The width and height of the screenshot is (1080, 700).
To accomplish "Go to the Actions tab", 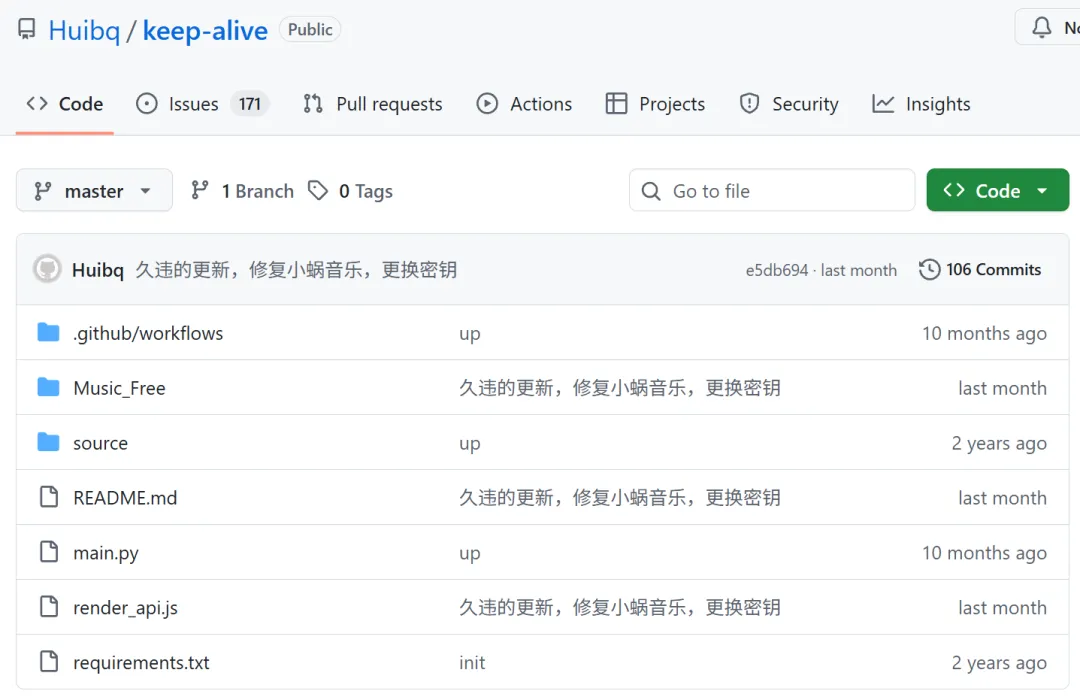I will point(524,104).
